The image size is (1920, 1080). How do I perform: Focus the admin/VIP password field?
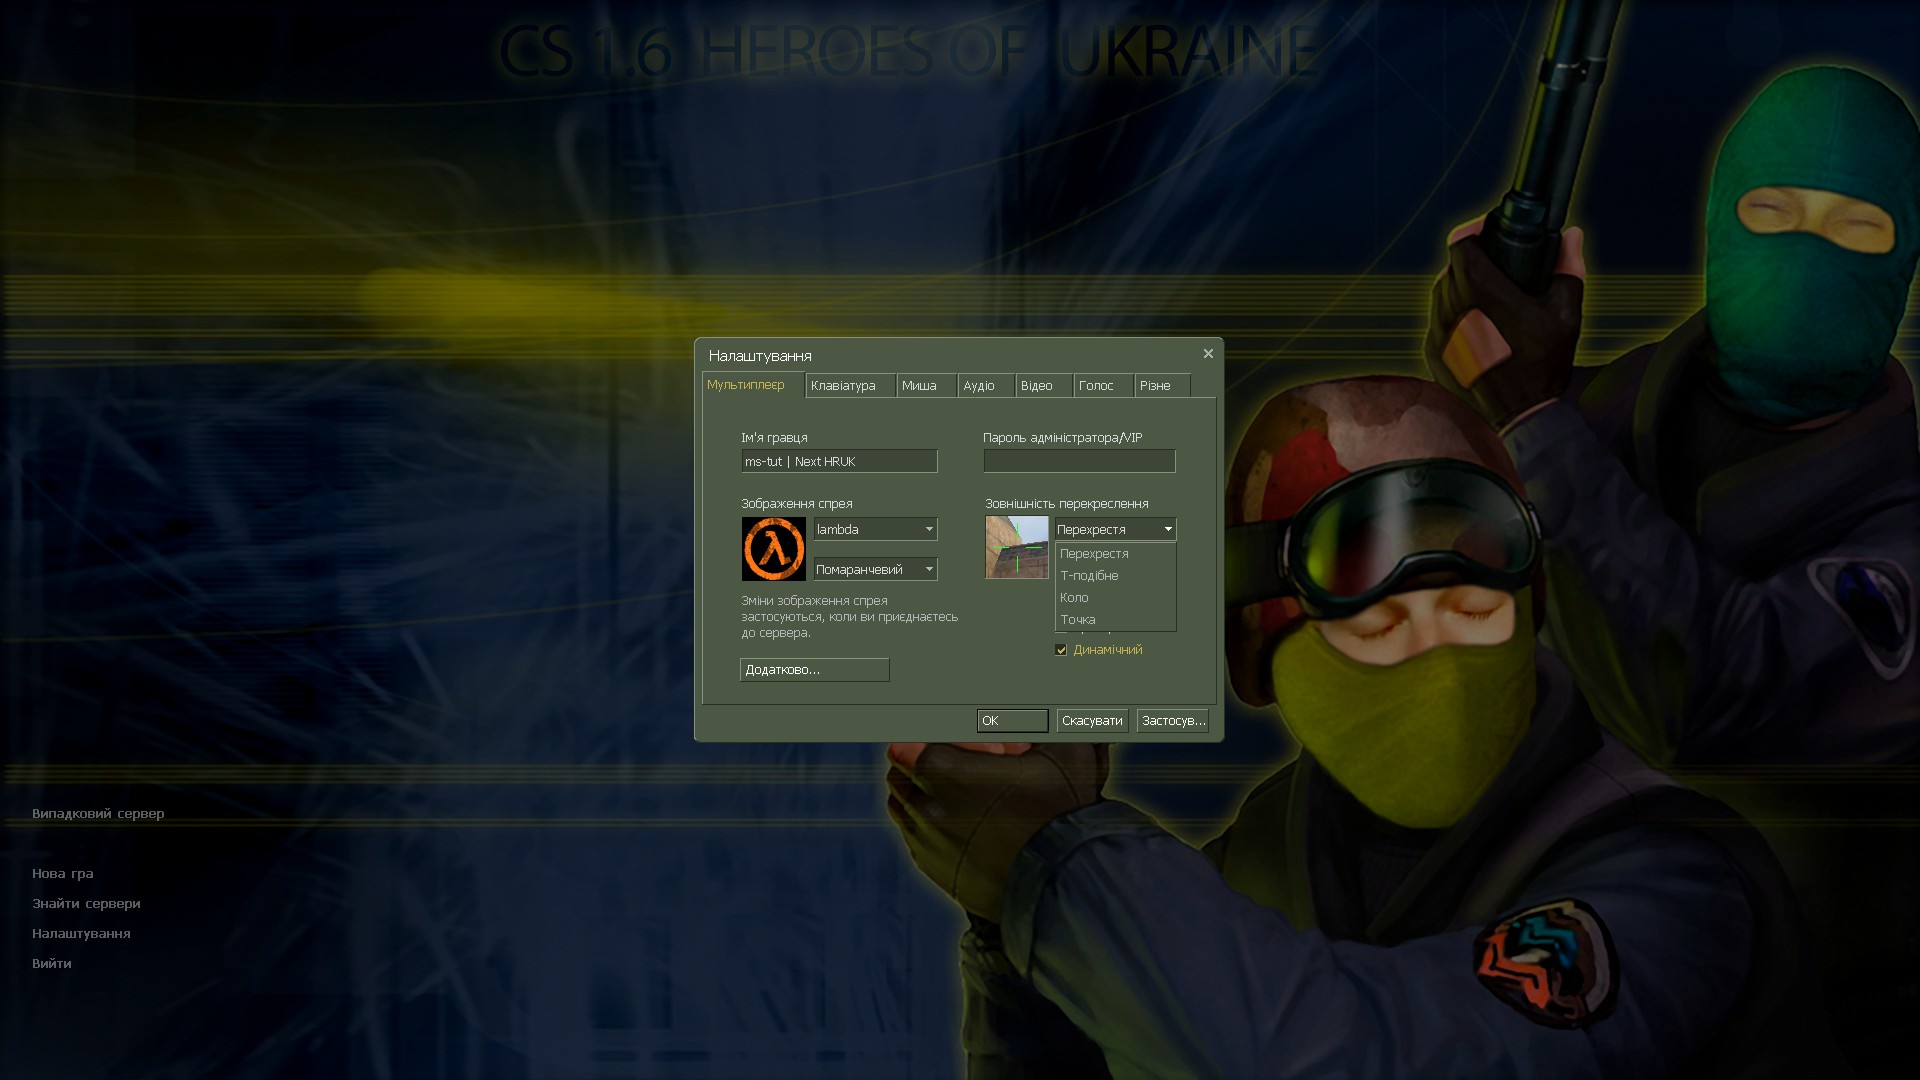[x=1079, y=461]
